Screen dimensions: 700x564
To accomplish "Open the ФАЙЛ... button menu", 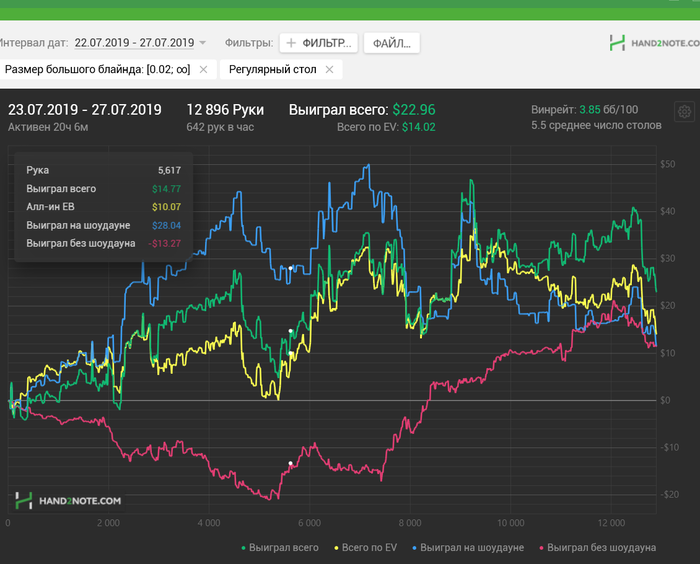I will tap(391, 43).
